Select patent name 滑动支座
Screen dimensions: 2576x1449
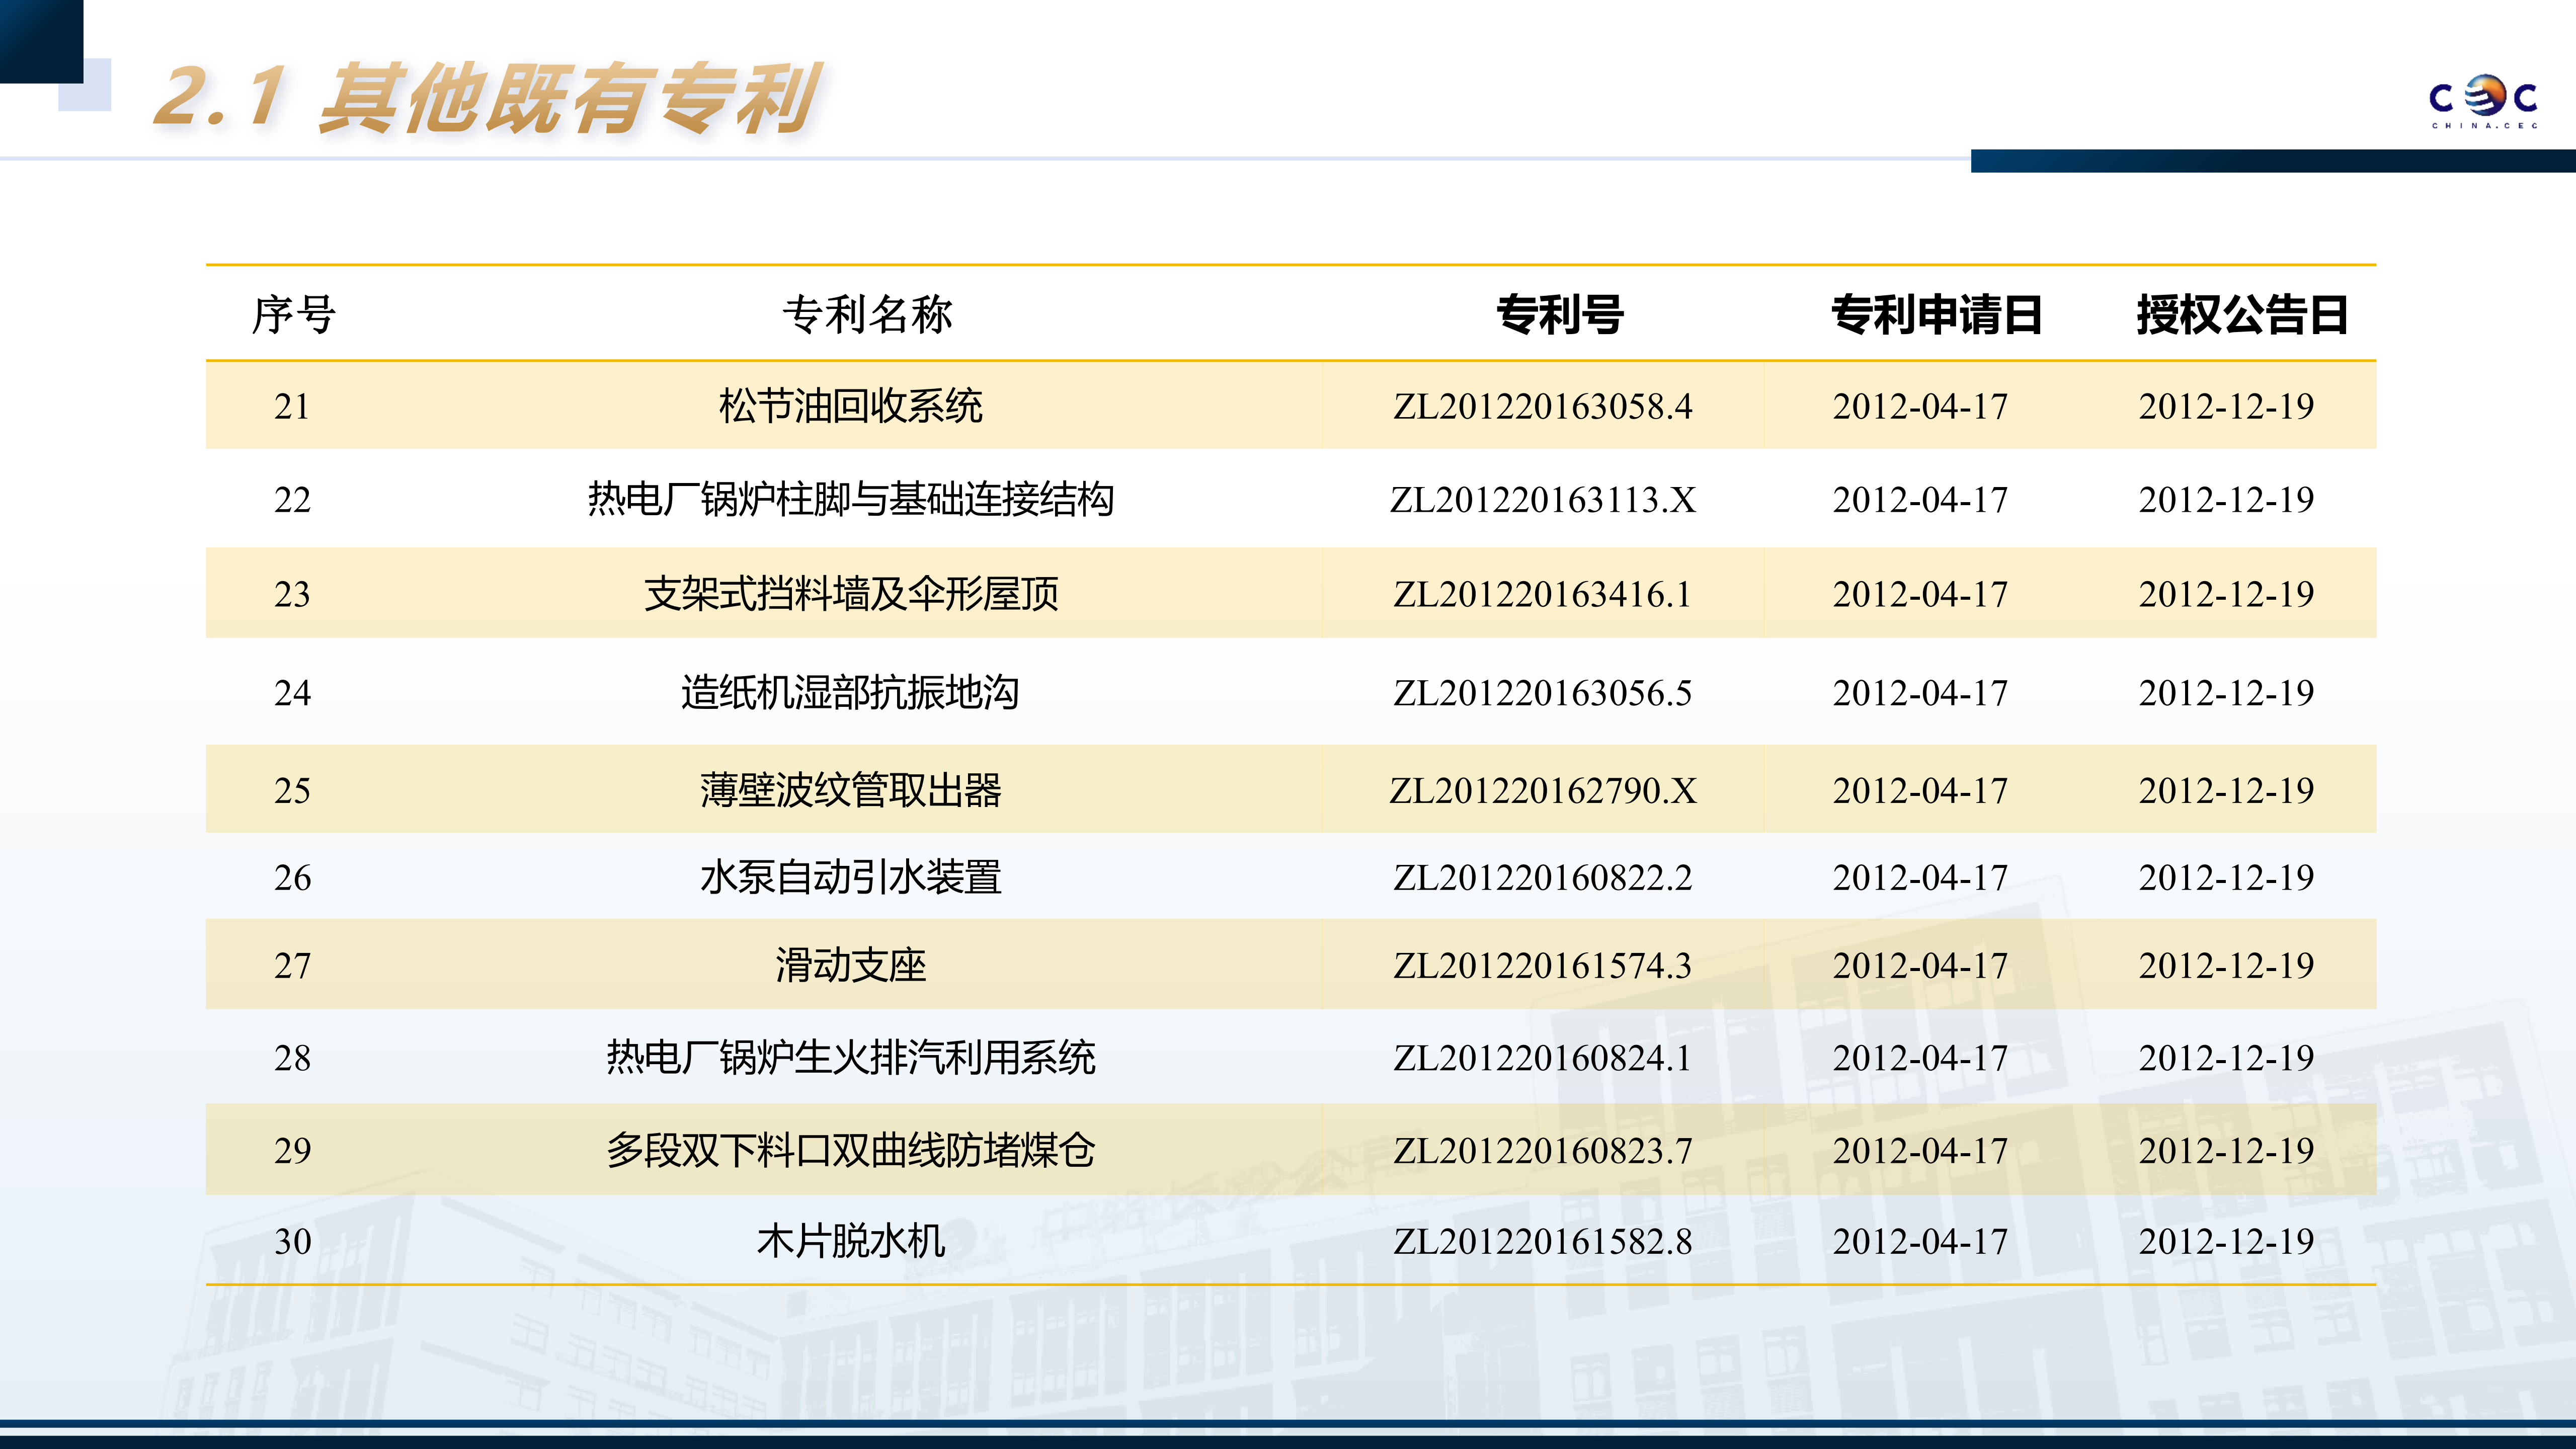coord(850,965)
